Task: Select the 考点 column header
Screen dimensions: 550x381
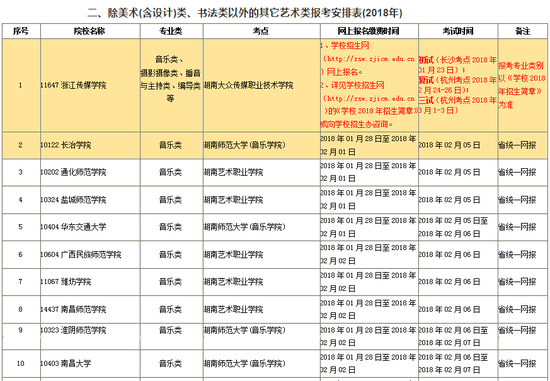Action: [261, 31]
